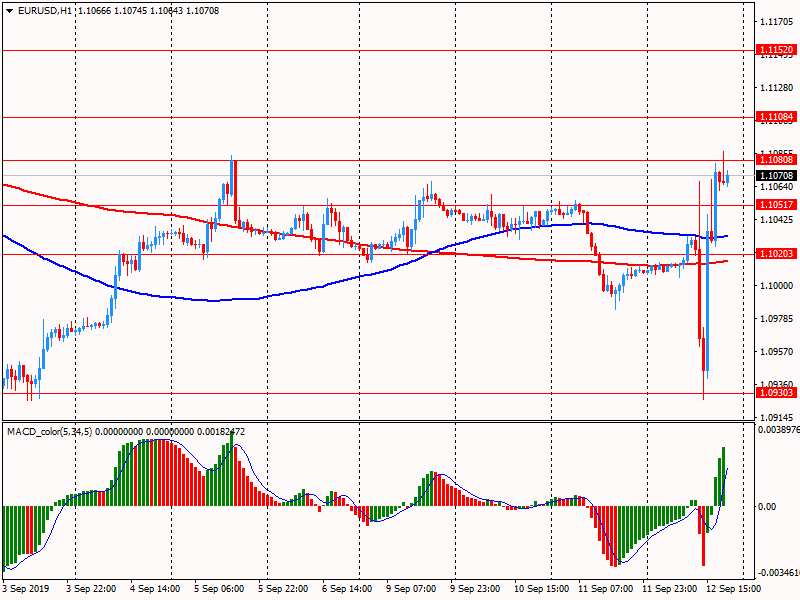Screen dimensions: 800x600
Task: Click the 10 Sep 15:00 time label
Action: (x=541, y=589)
